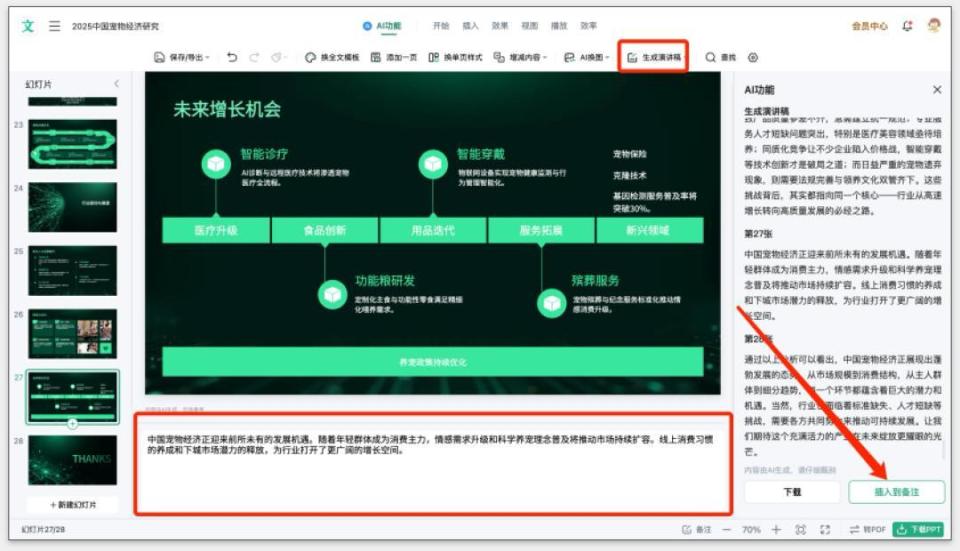
Task: Click the 养宠政策持续优化 bottom bar
Action: (433, 362)
